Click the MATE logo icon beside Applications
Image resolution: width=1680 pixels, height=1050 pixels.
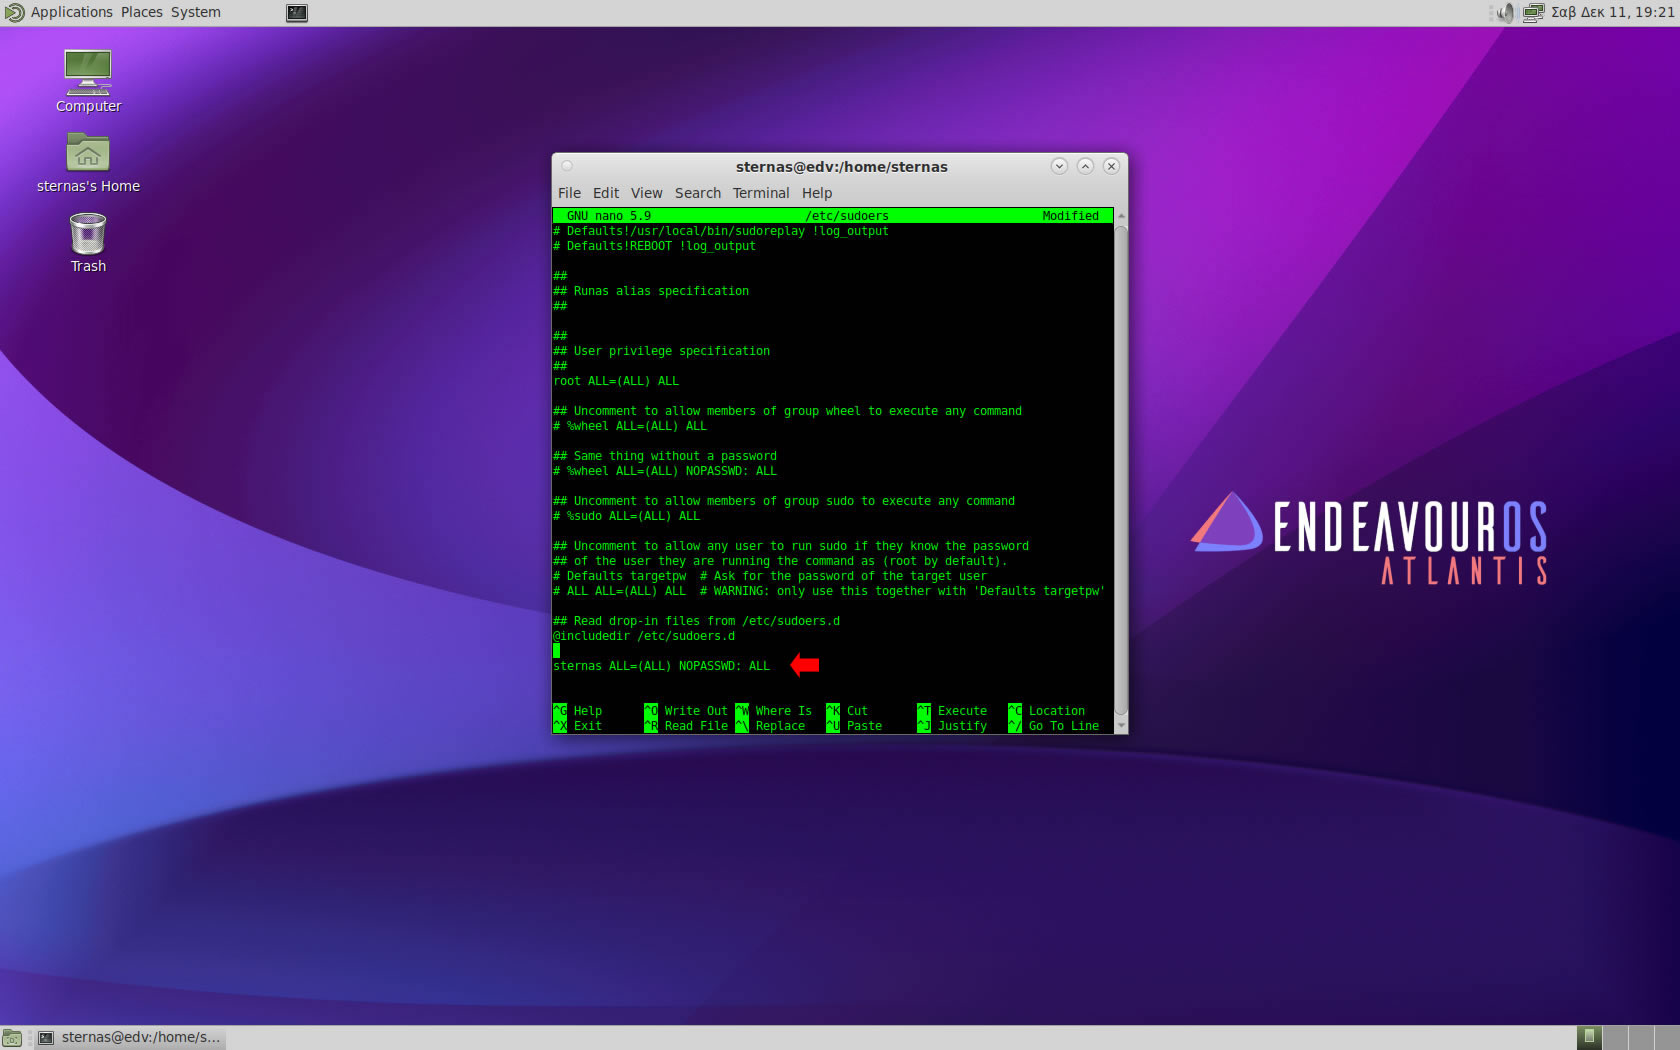14,13
